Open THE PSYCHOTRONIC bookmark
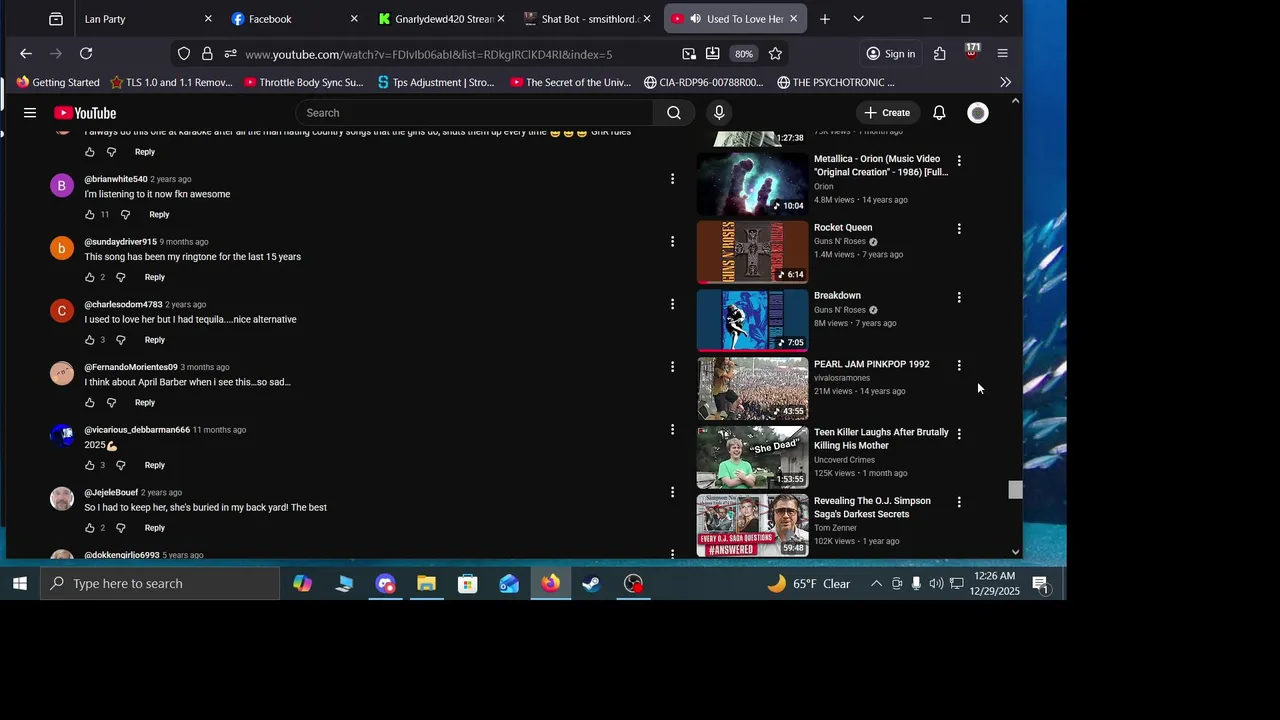Screen dimensions: 1280x720 (x=836, y=82)
